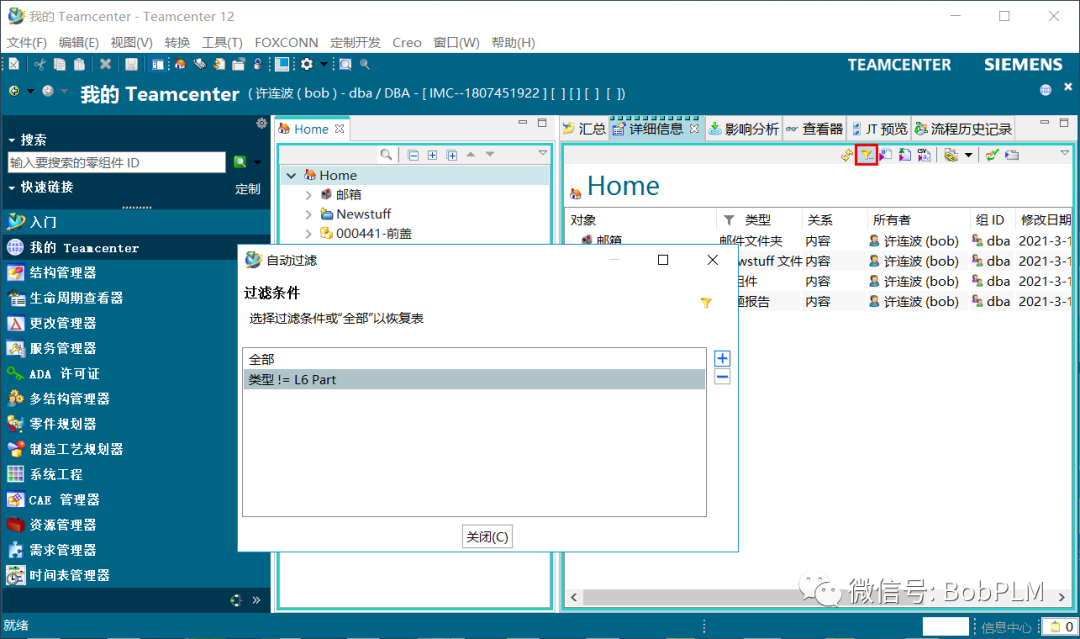Click the gear settings toolbar icon
The width and height of the screenshot is (1080, 639).
307,64
